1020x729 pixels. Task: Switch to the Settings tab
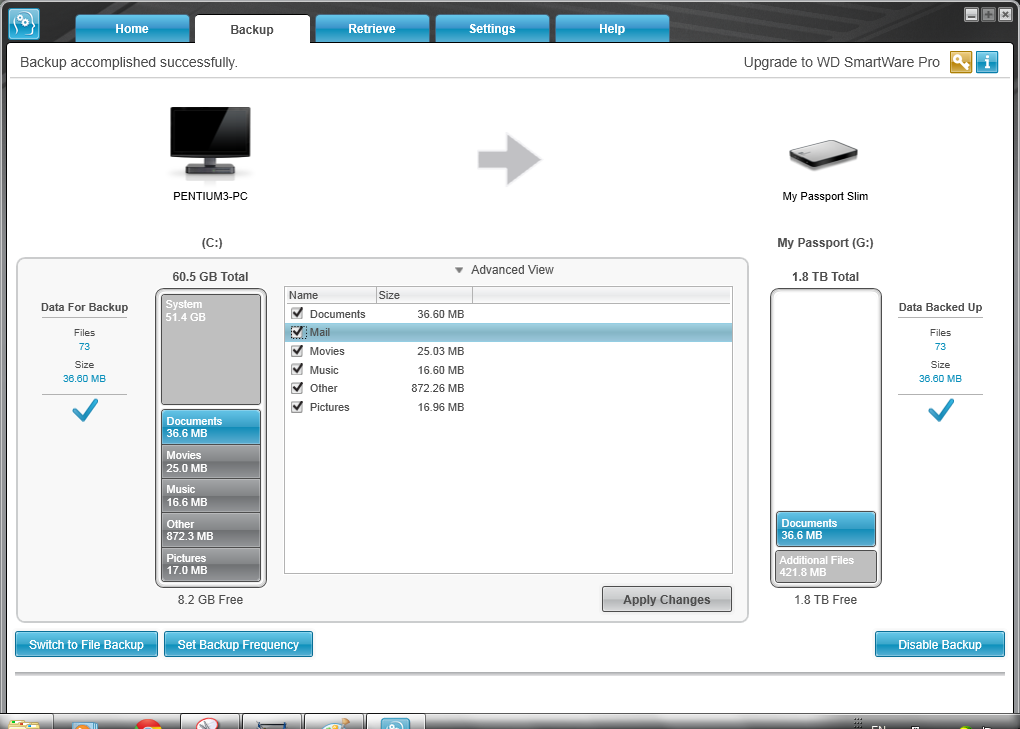(x=492, y=29)
